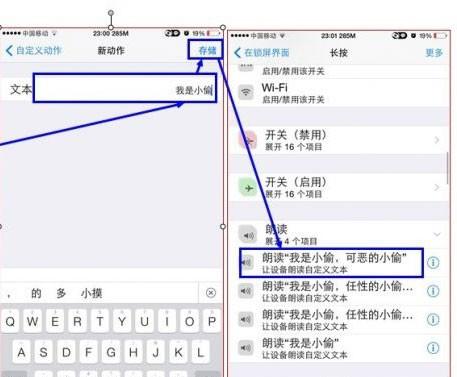Open info for second 任性的小偷 action
This screenshot has height=377, width=457.
(433, 320)
